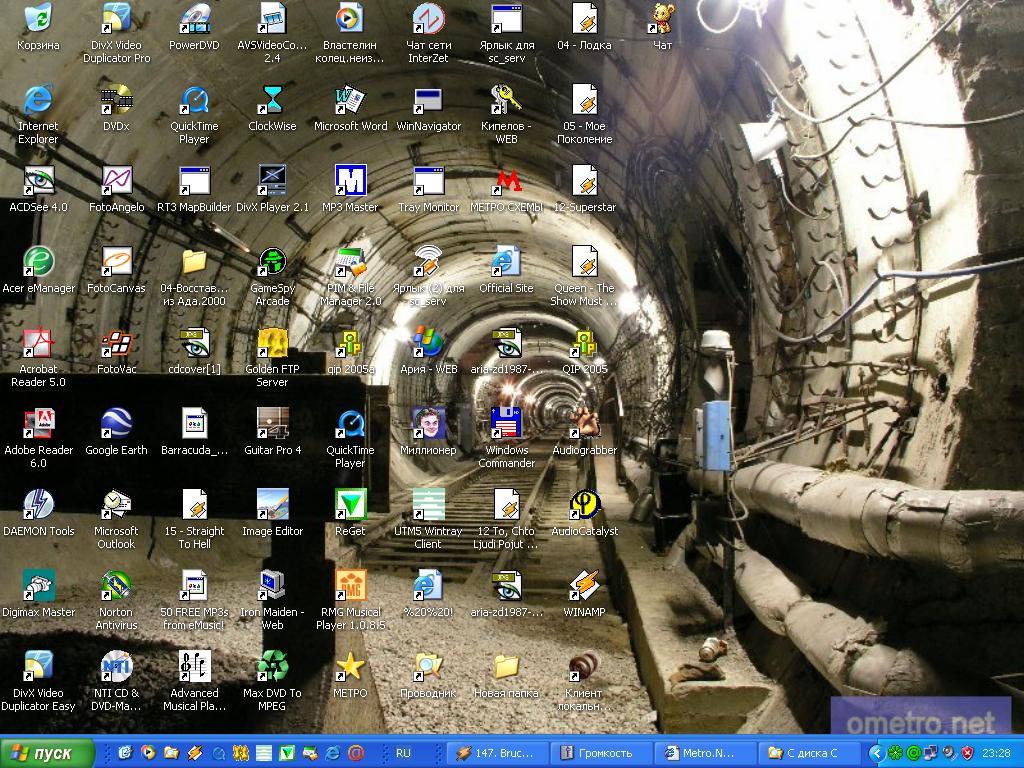Image resolution: width=1024 pixels, height=768 pixels.
Task: Launch PowerDVD from the desktop
Action: [194, 20]
